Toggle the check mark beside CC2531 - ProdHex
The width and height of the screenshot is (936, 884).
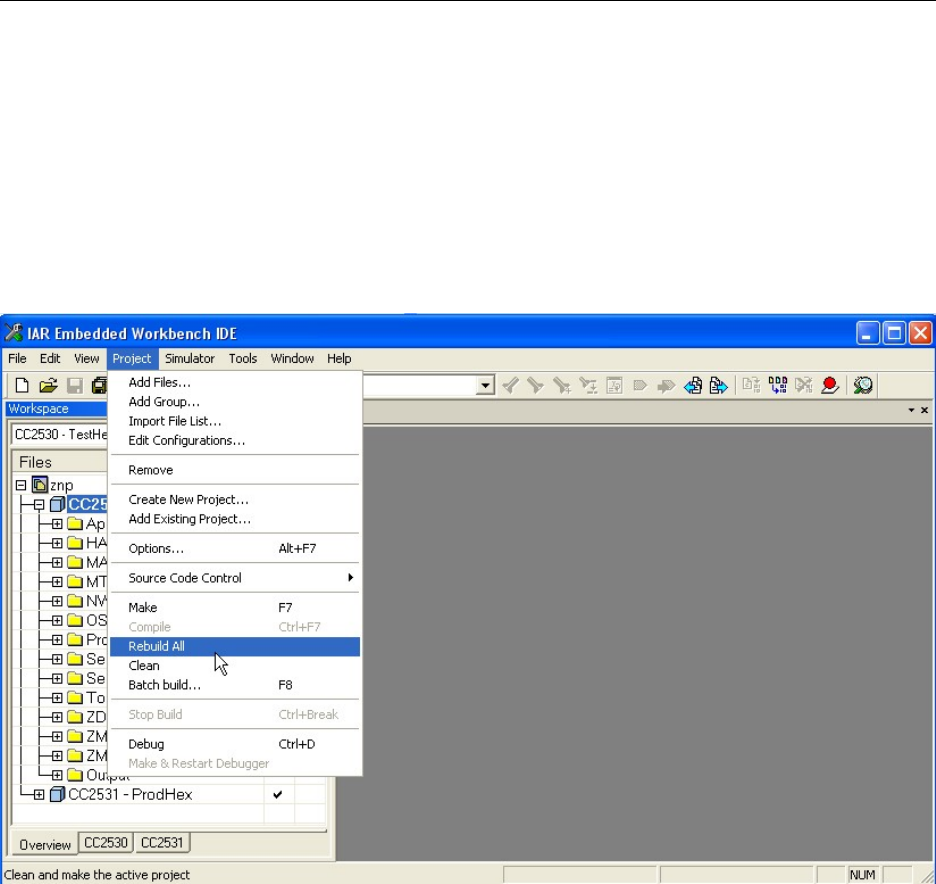(x=278, y=794)
